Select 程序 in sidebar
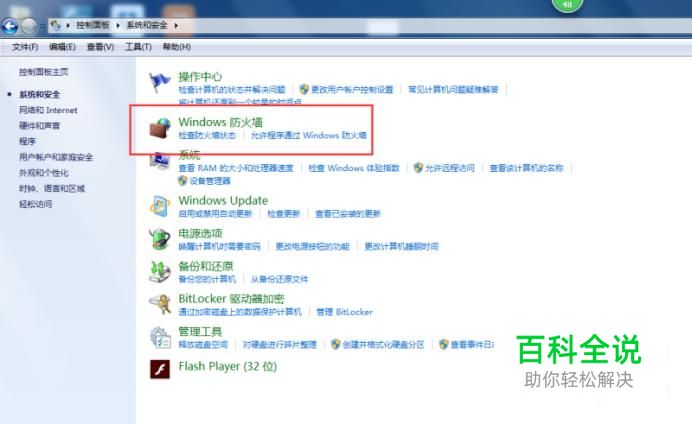692x424 pixels. coord(27,141)
